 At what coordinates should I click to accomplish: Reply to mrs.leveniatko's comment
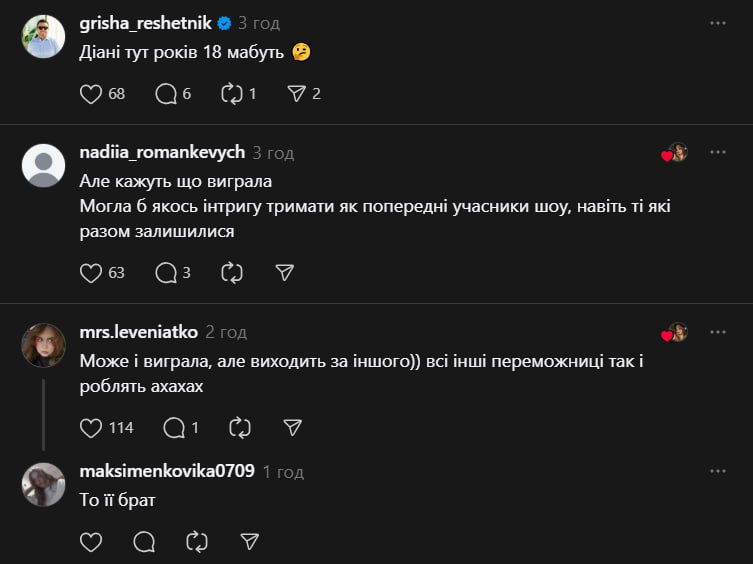coord(174,428)
